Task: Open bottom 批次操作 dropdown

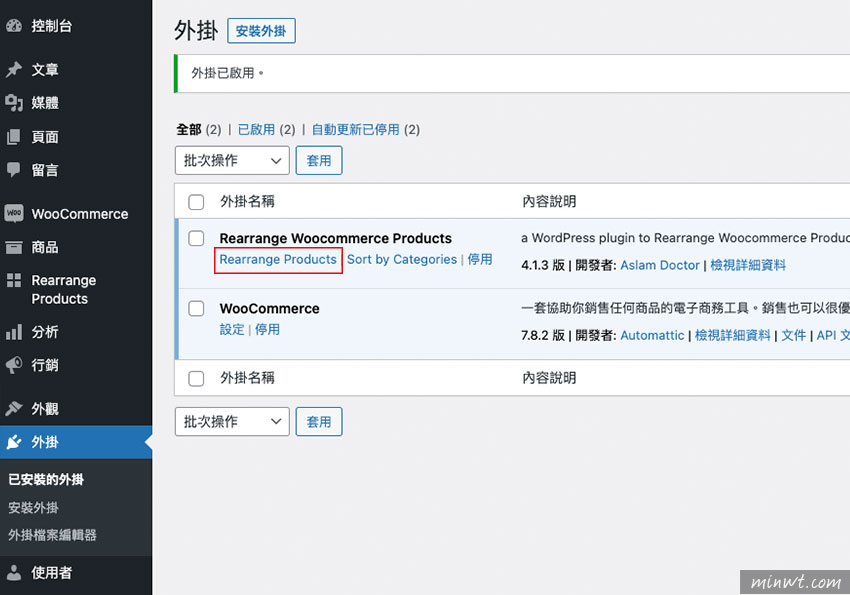Action: coord(232,422)
